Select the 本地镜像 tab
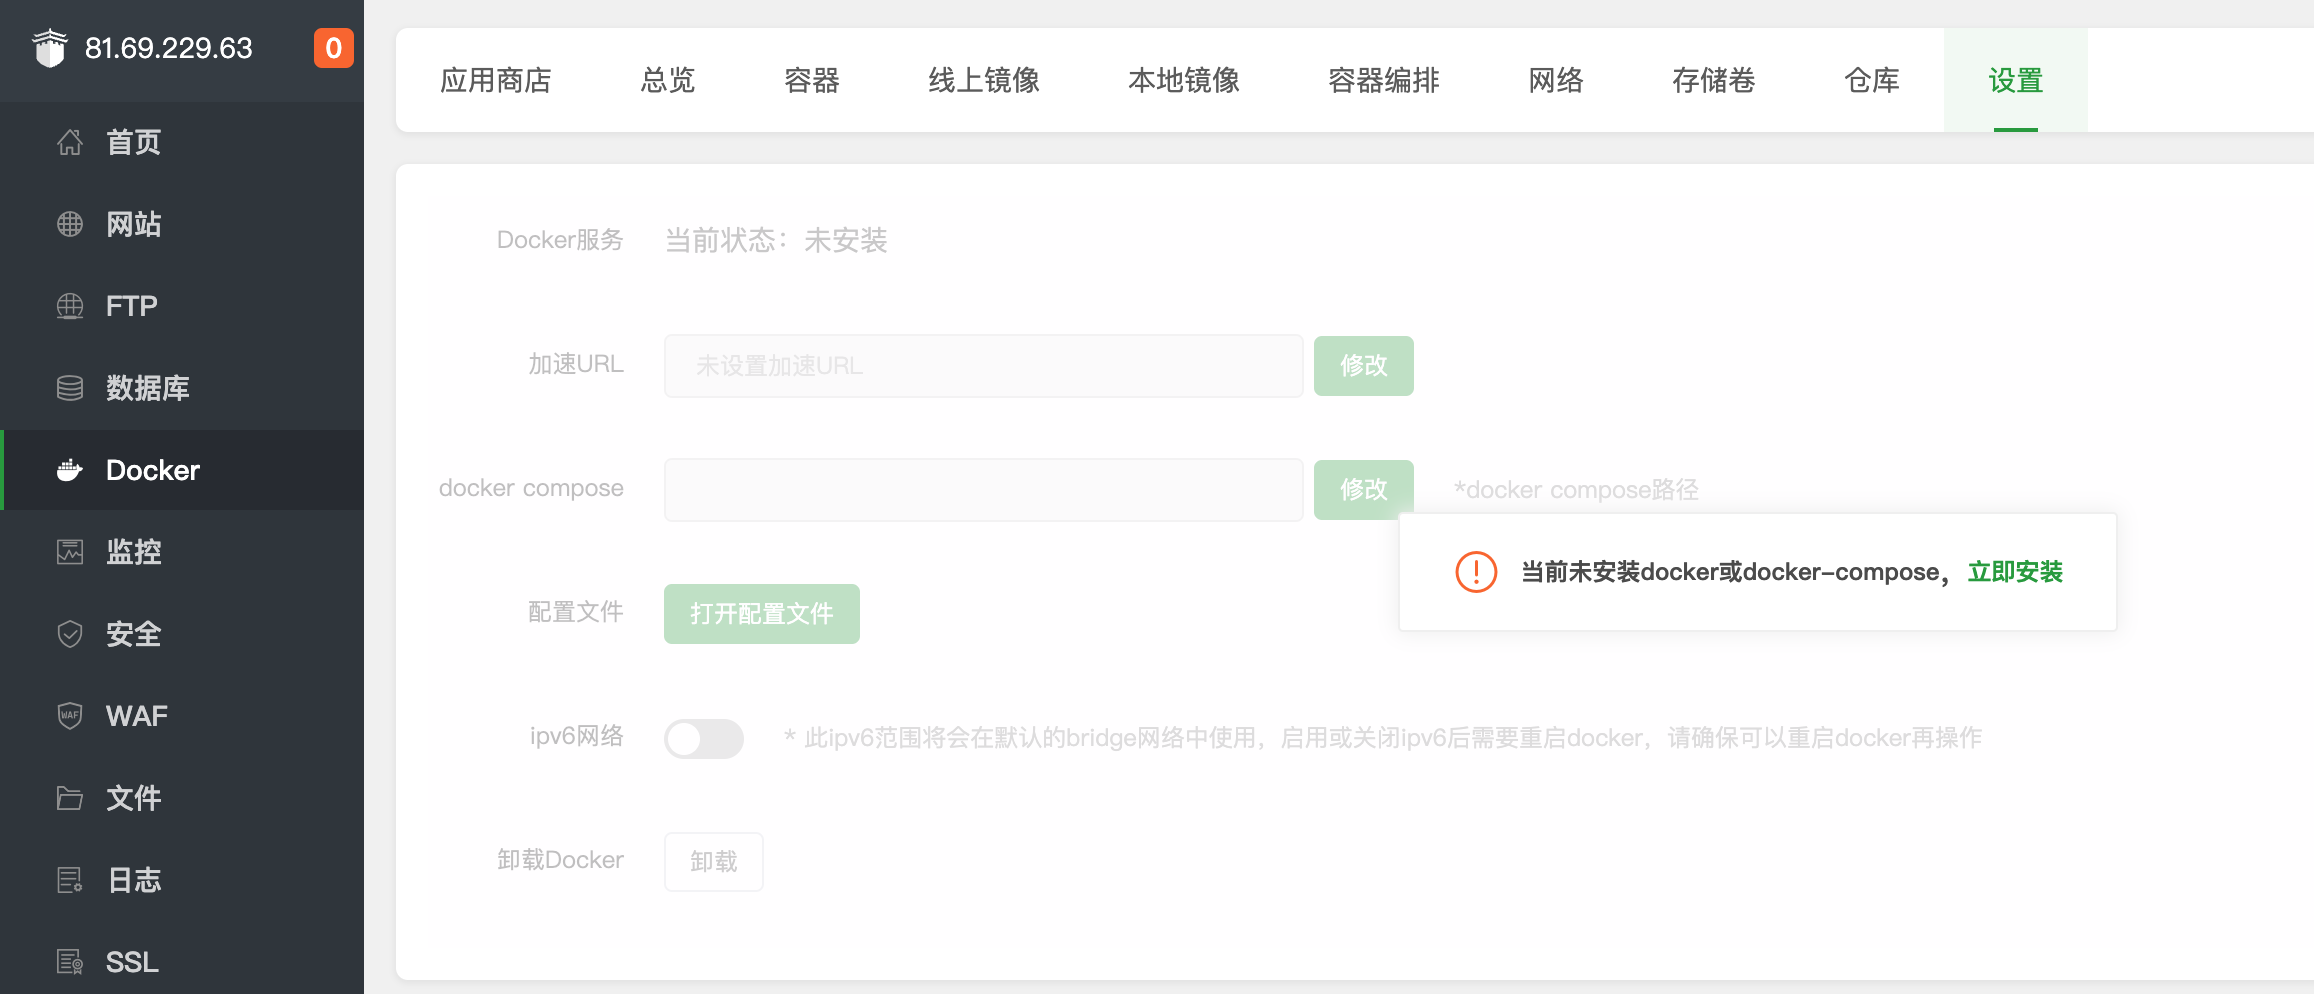Screen dimensions: 2314x994 pos(1184,80)
